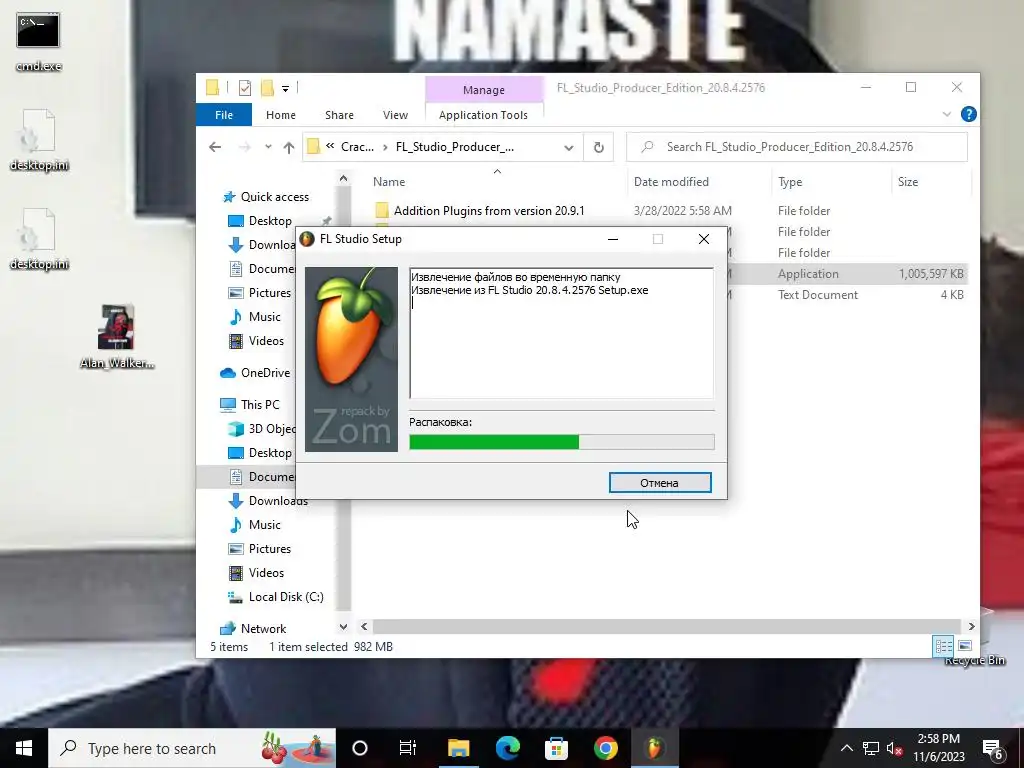Image resolution: width=1024 pixels, height=768 pixels.
Task: Click the Отмена cancel button
Action: click(x=660, y=483)
